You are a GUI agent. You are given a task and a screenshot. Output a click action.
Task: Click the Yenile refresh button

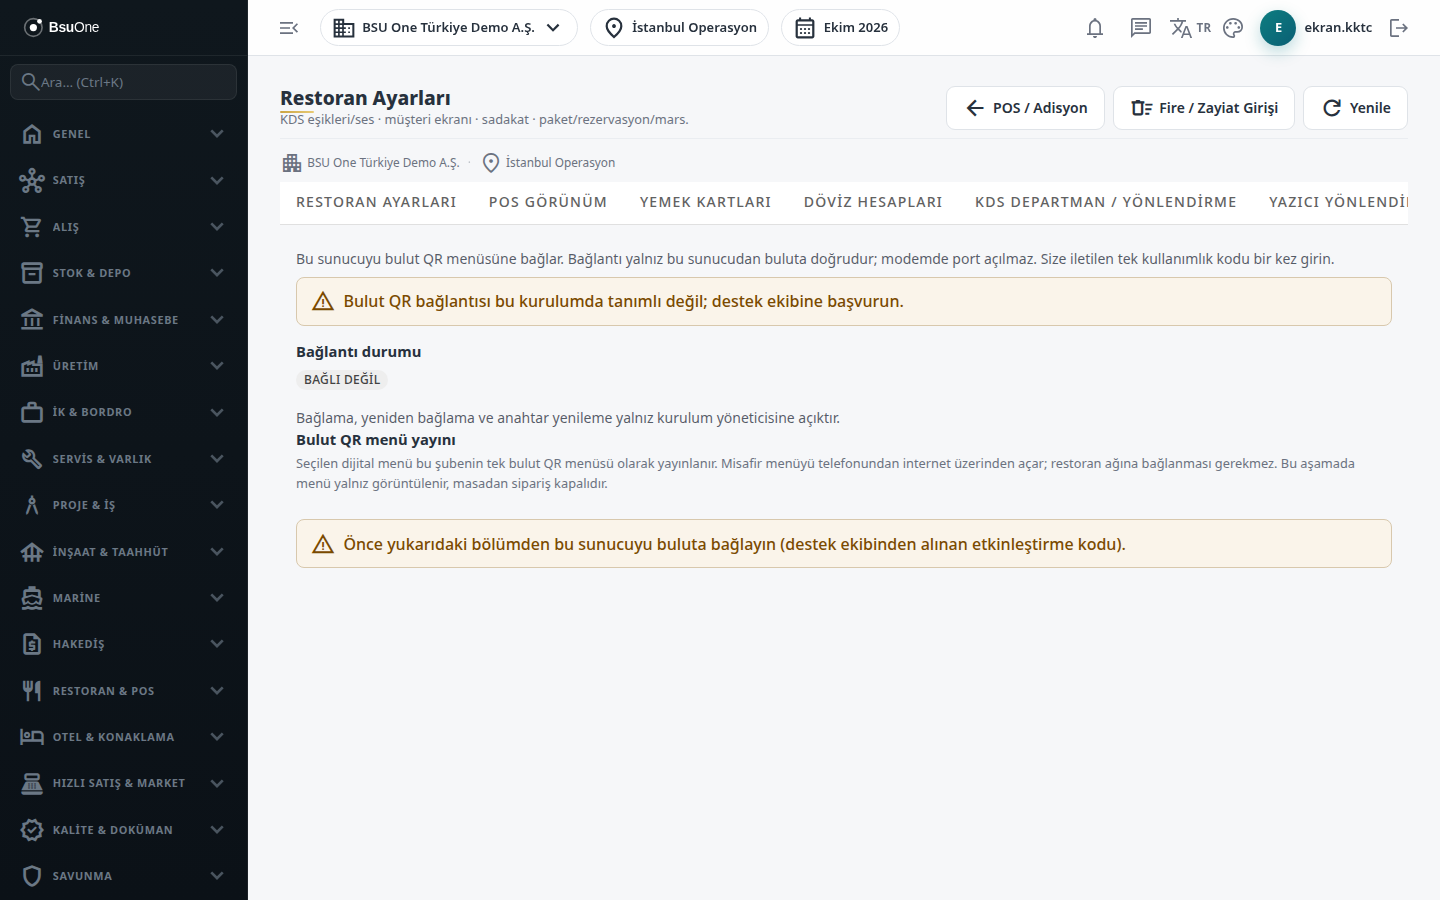point(1355,108)
